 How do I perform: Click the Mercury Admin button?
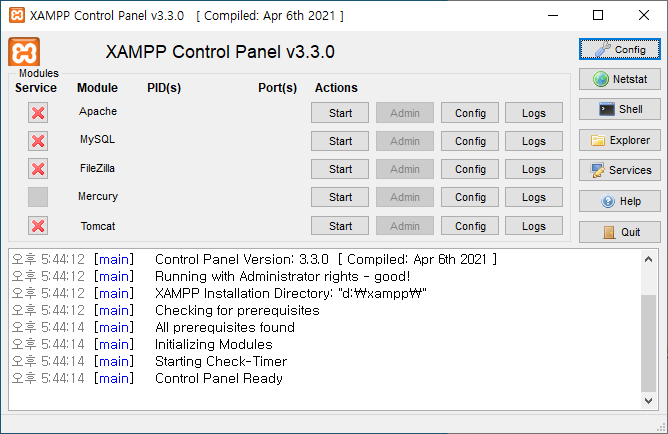[405, 197]
